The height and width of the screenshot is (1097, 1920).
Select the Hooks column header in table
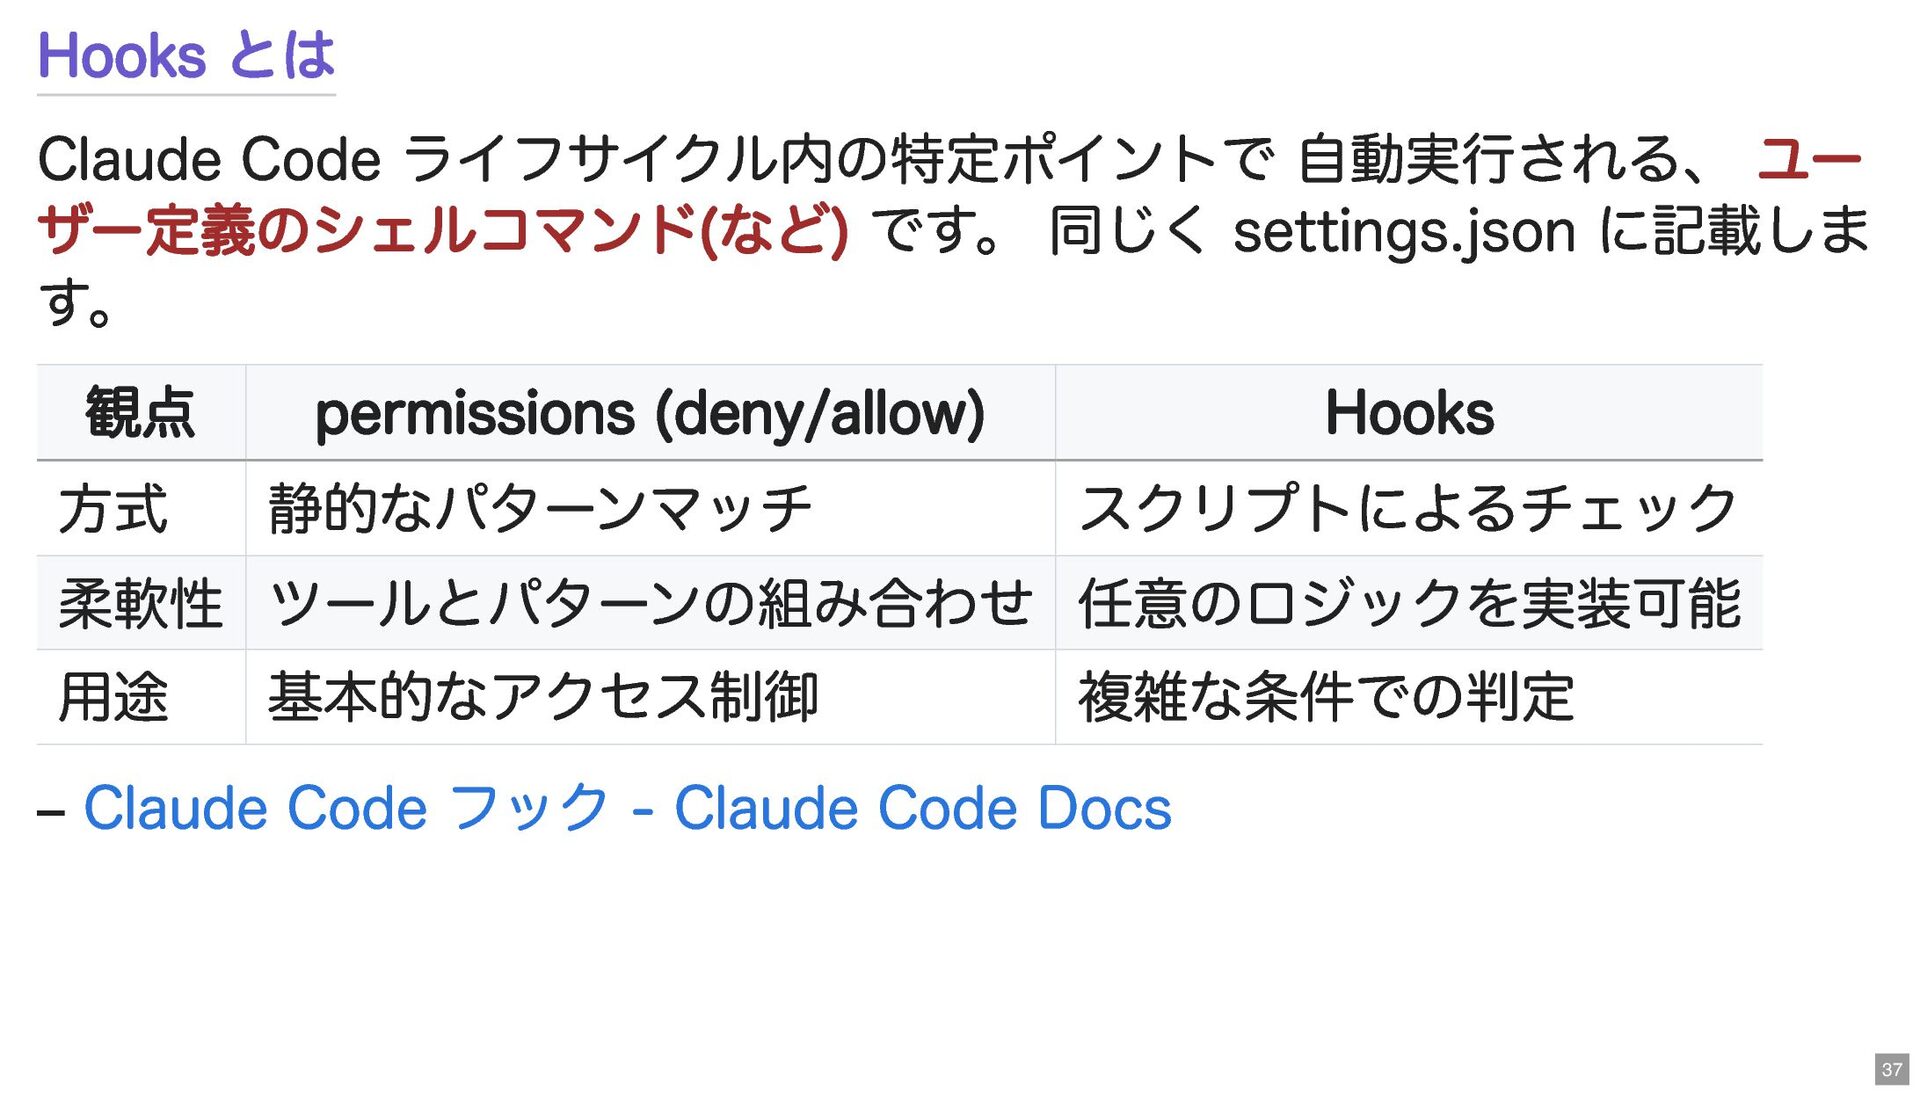click(x=1408, y=413)
